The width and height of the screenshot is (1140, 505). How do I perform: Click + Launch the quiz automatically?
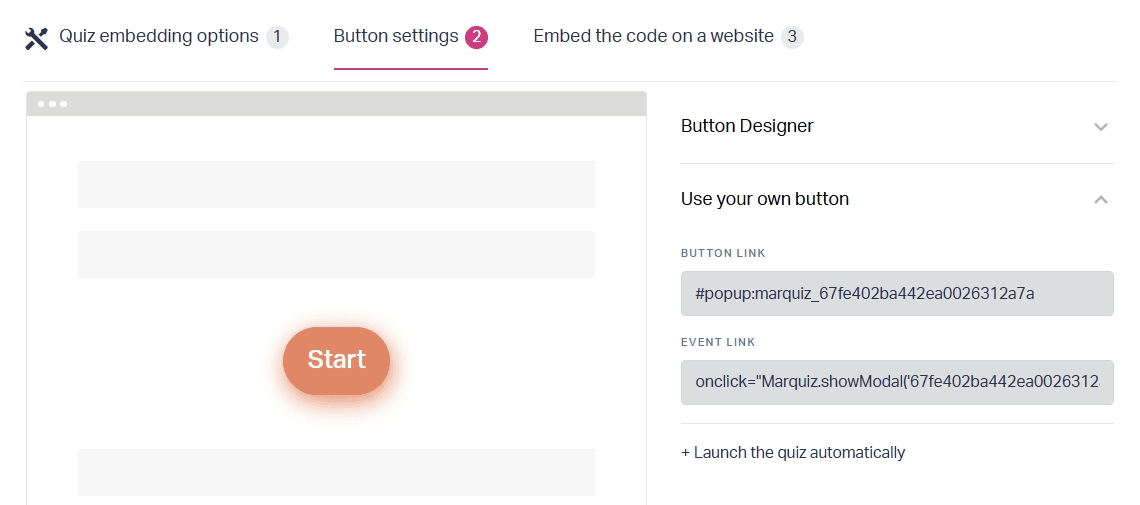(x=793, y=453)
